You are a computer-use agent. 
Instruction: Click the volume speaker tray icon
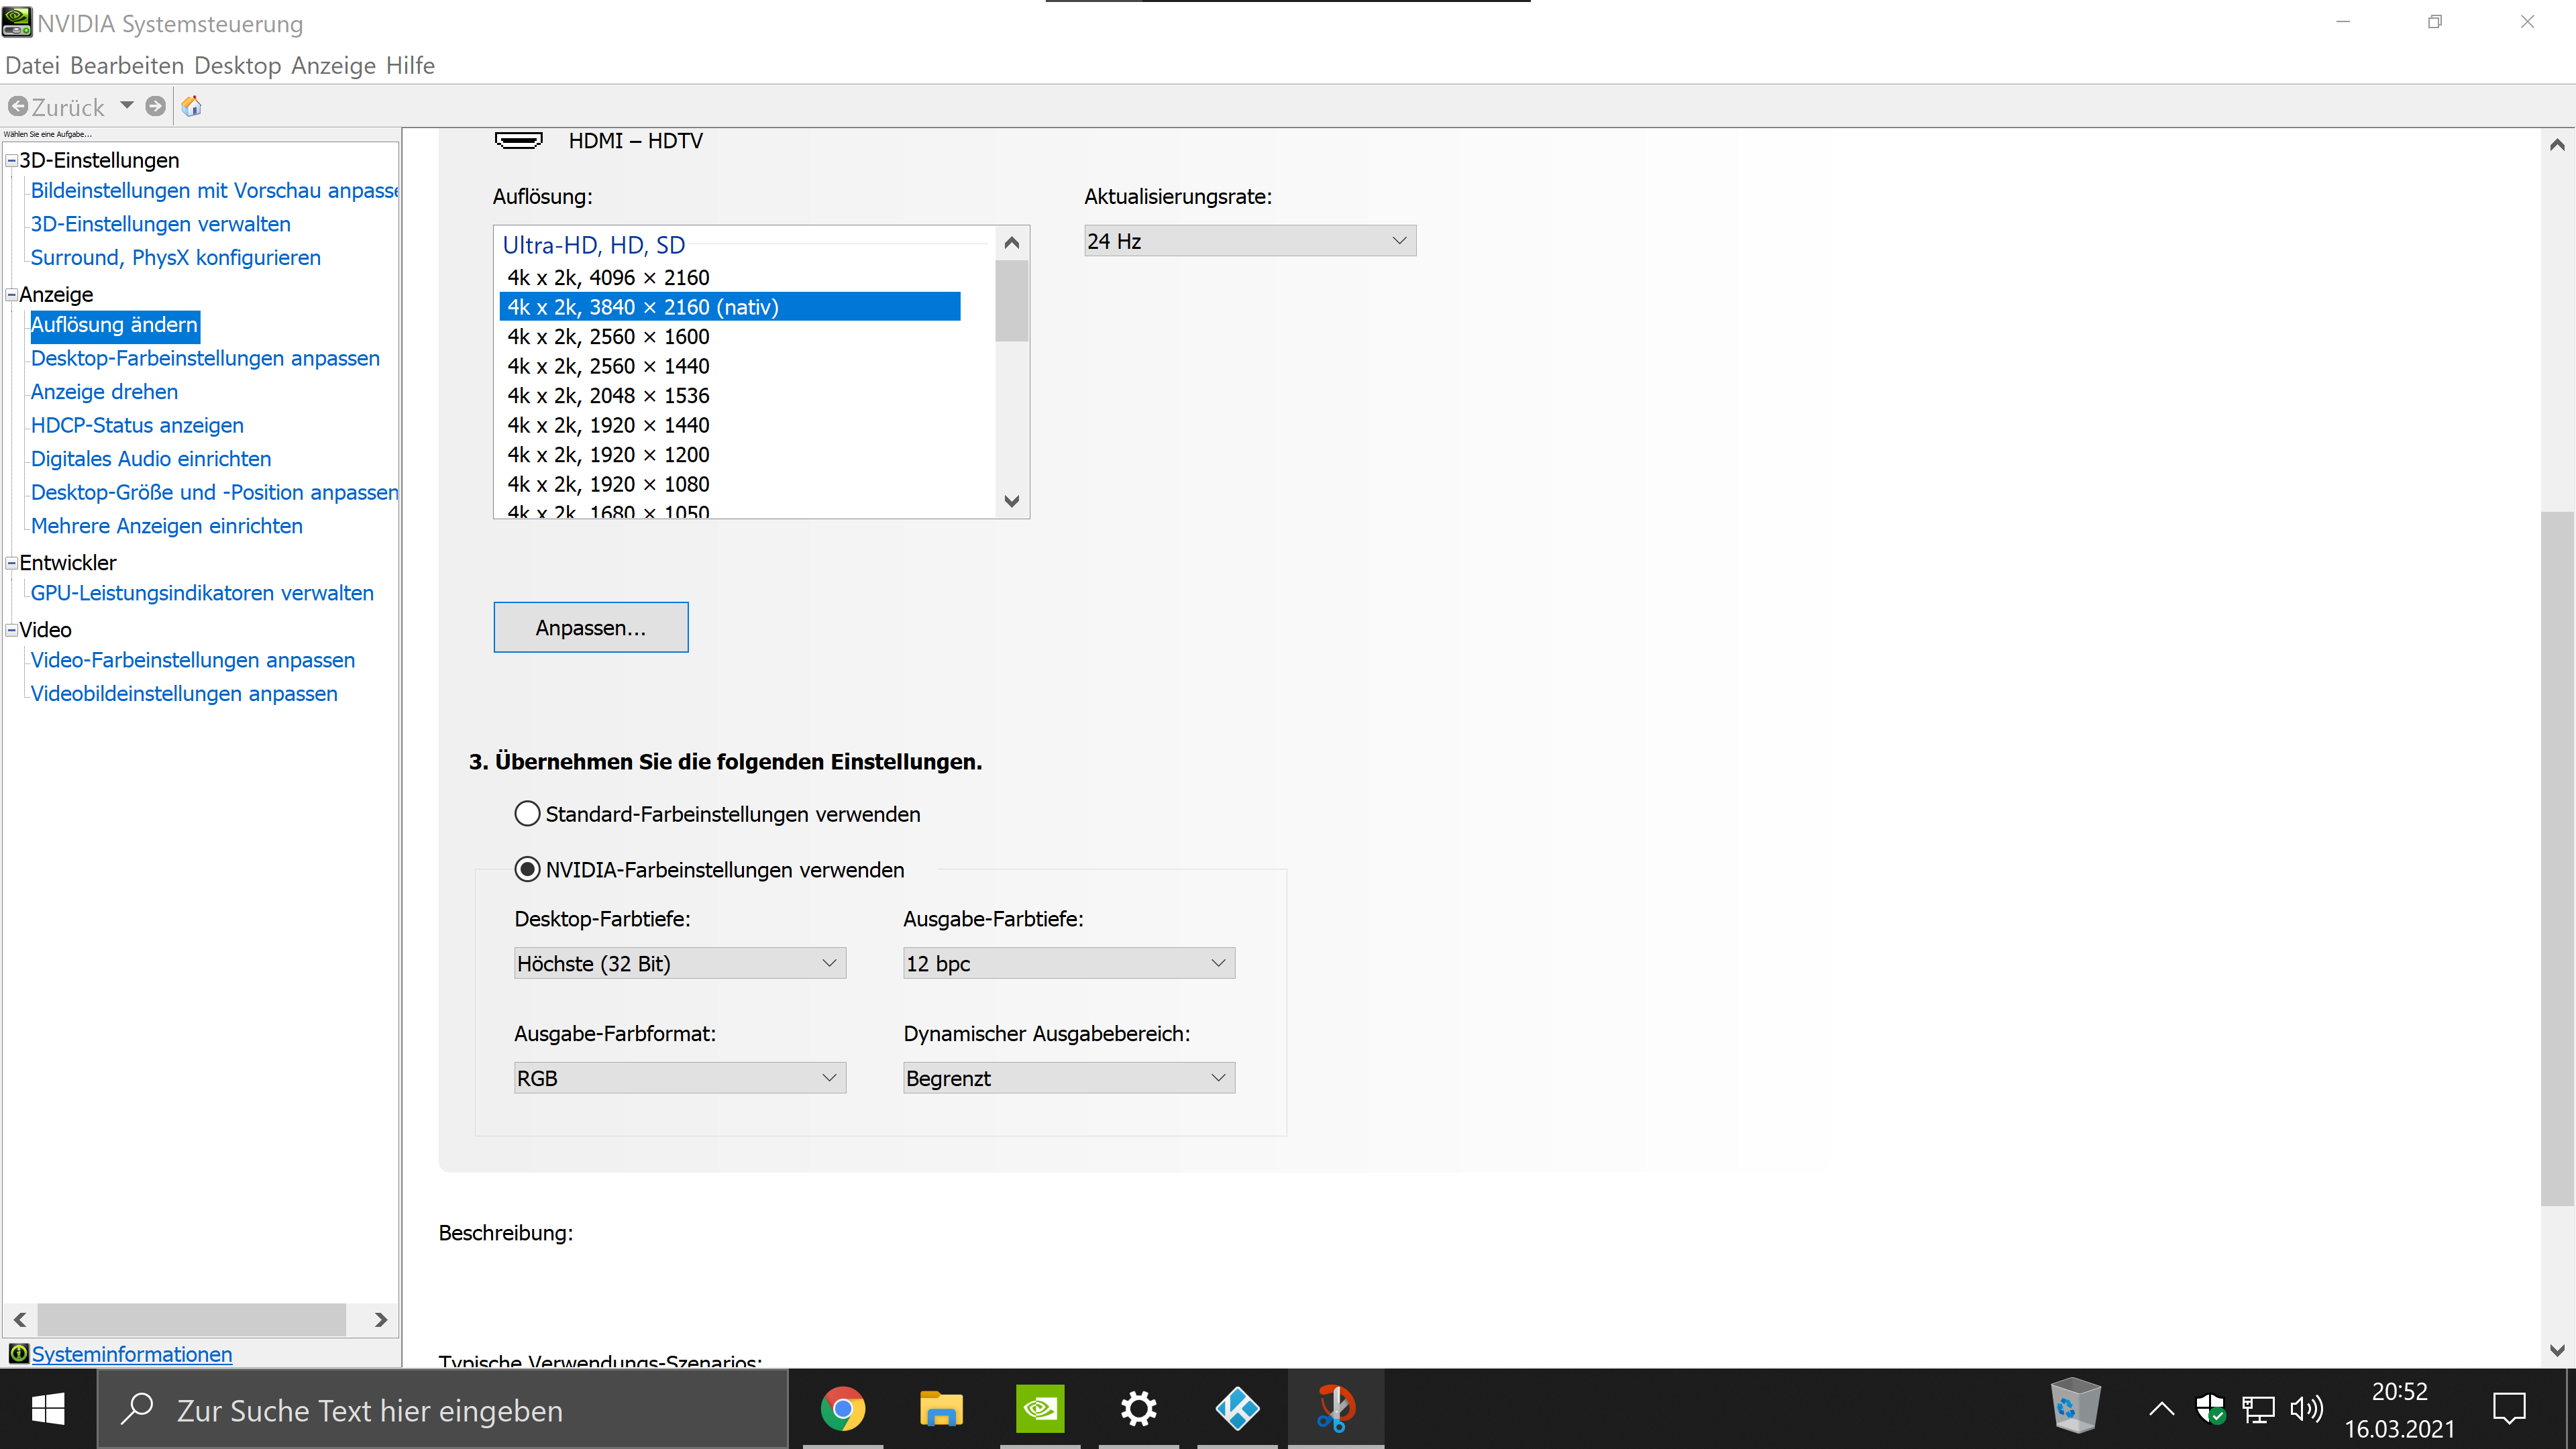click(x=2306, y=1409)
